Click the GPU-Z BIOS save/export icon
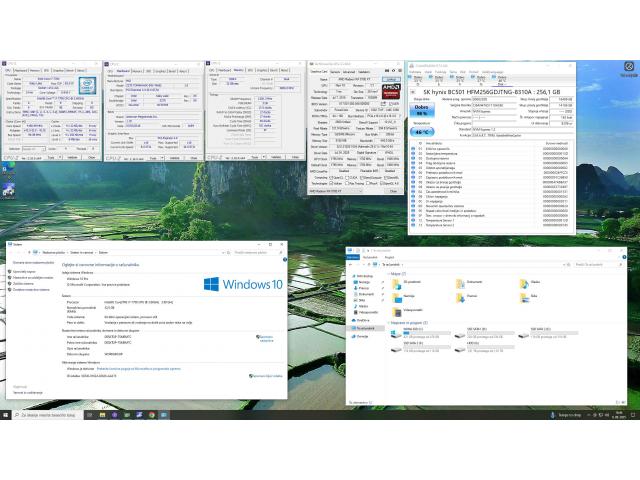 click(x=384, y=104)
